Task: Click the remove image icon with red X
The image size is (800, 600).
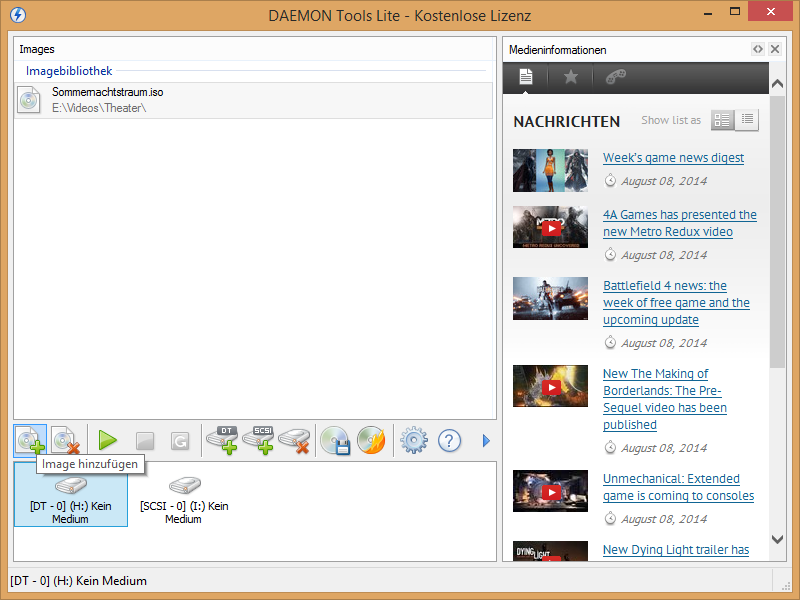Action: tap(66, 440)
